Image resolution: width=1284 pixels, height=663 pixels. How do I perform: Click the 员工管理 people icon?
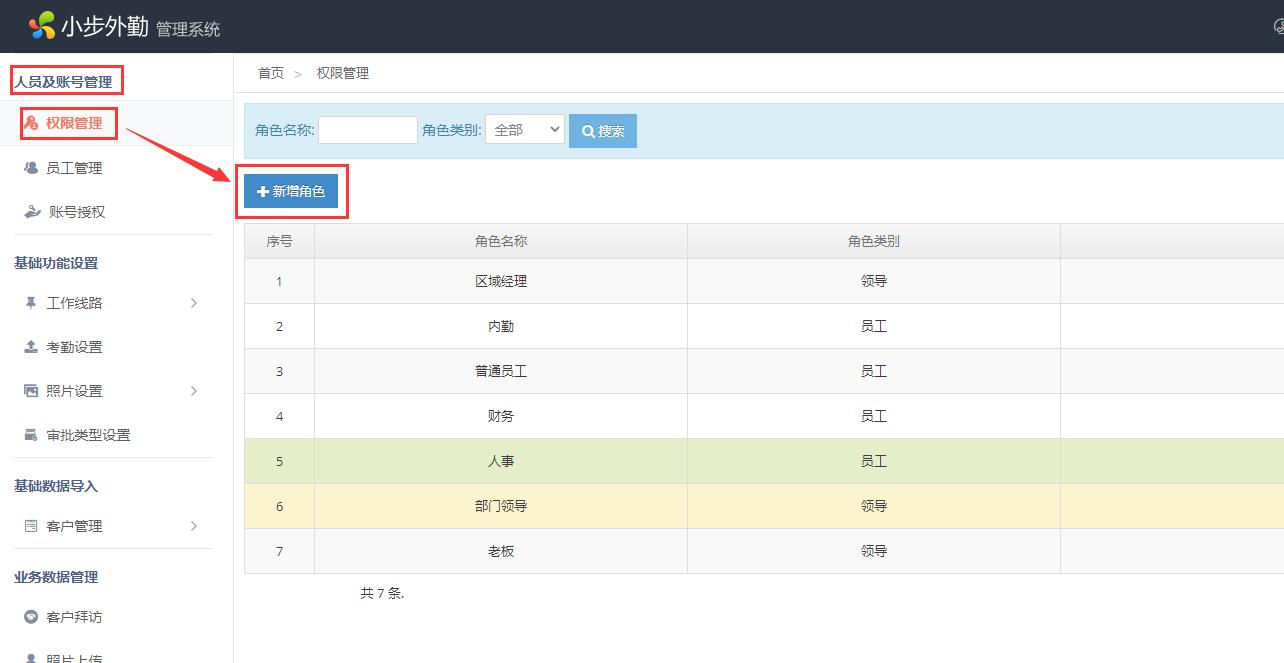coord(31,168)
